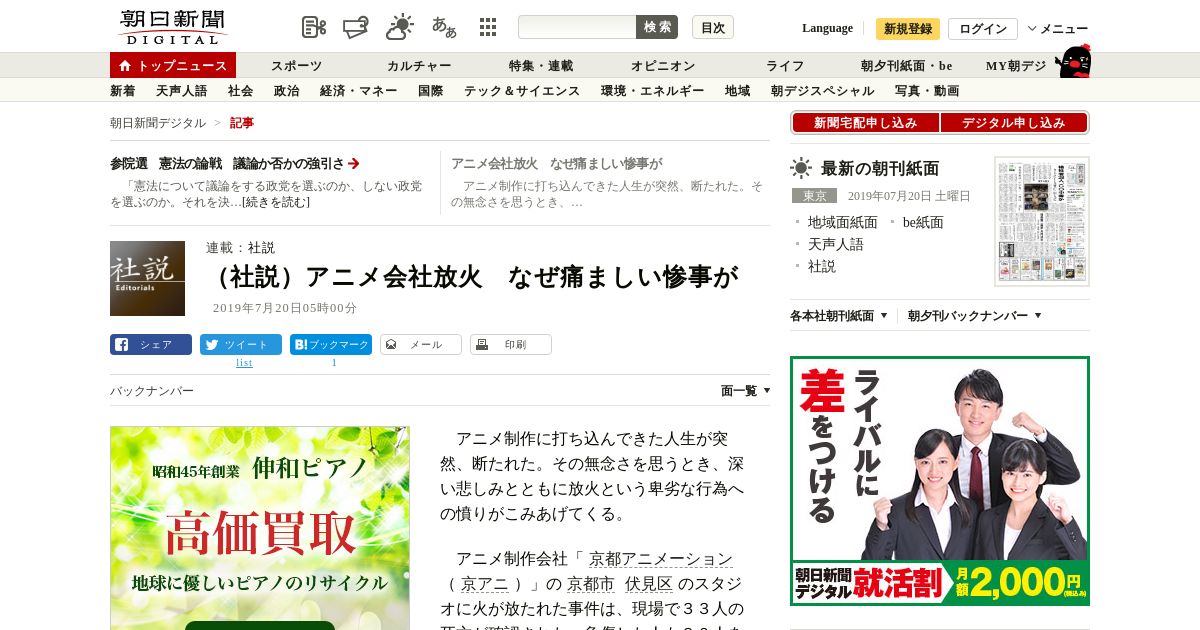The height and width of the screenshot is (630, 1200).
Task: Open the 伸和ピアノ advertisement banner
Action: (x=260, y=528)
